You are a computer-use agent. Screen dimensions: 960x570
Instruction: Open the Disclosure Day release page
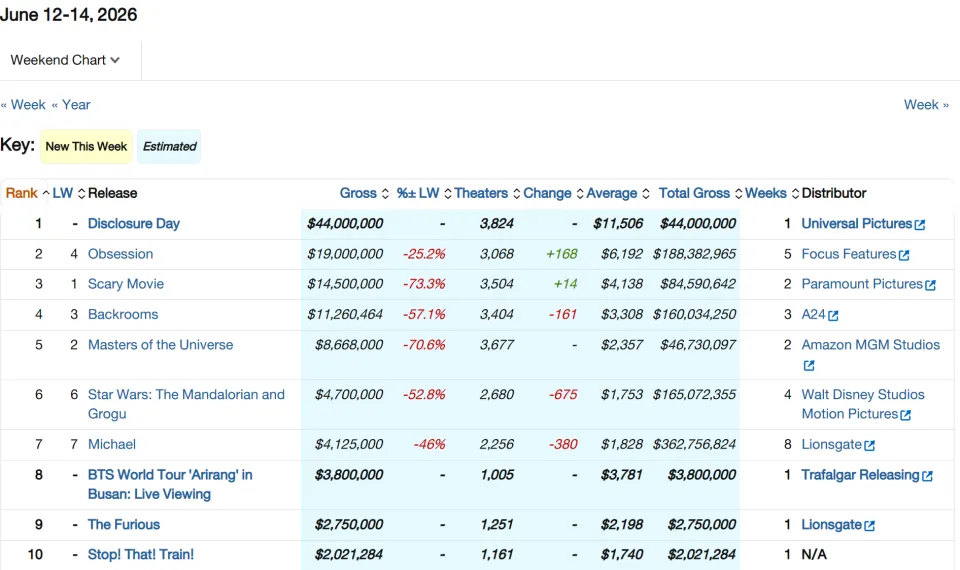133,223
